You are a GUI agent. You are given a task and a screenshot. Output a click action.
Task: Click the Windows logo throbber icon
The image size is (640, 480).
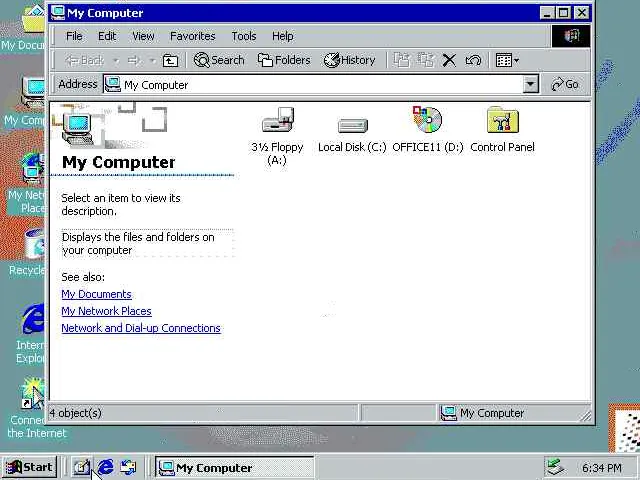coord(570,36)
